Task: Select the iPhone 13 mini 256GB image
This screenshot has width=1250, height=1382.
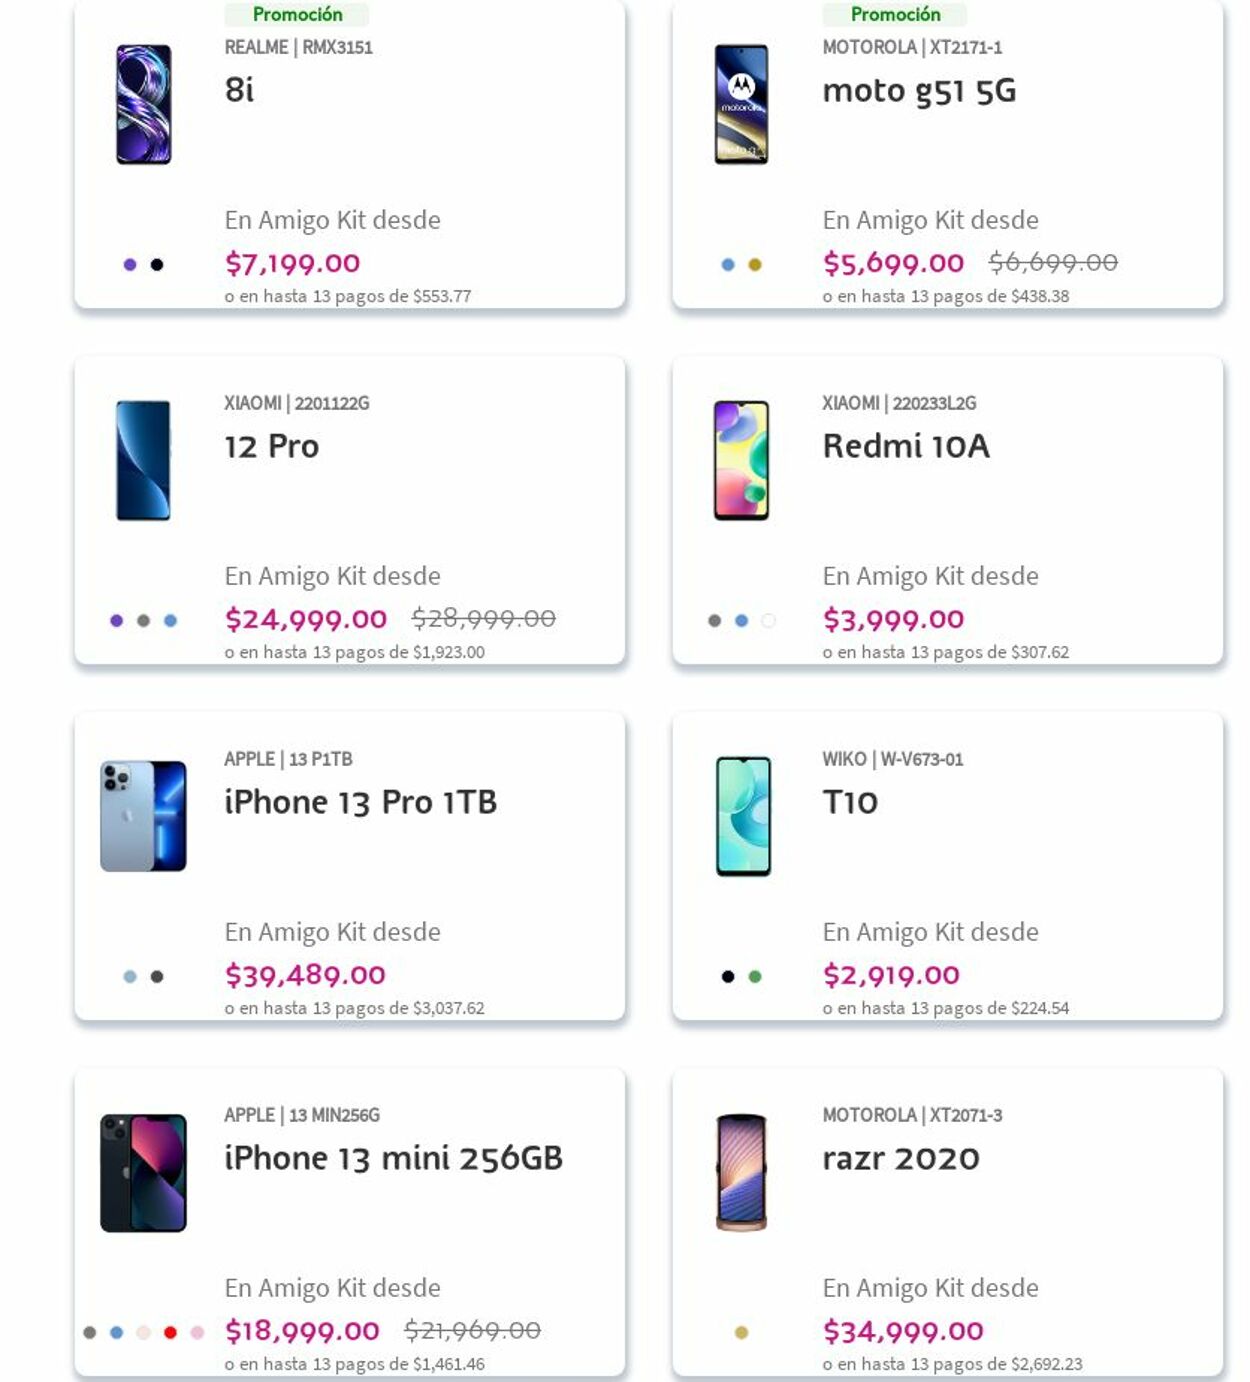Action: point(143,1172)
